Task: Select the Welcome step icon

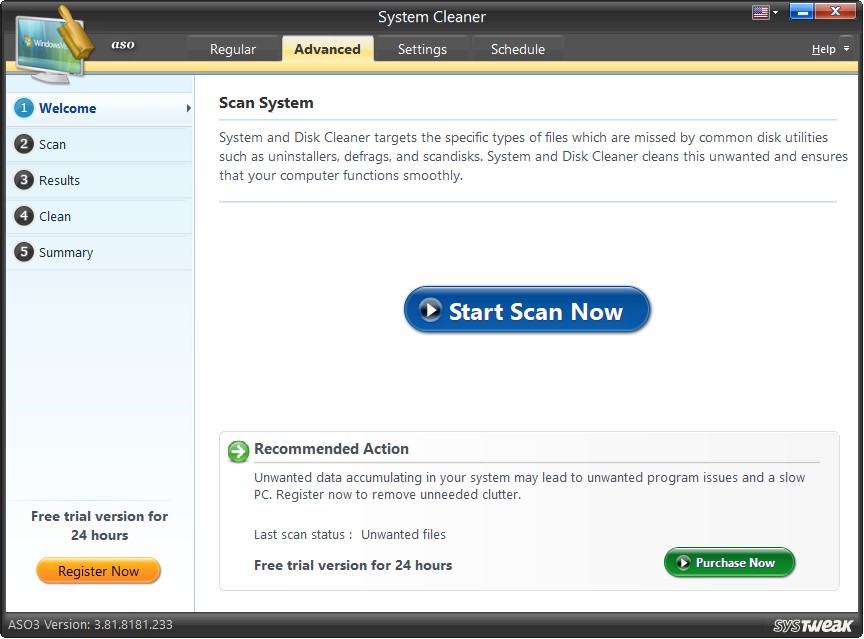Action: 24,108
